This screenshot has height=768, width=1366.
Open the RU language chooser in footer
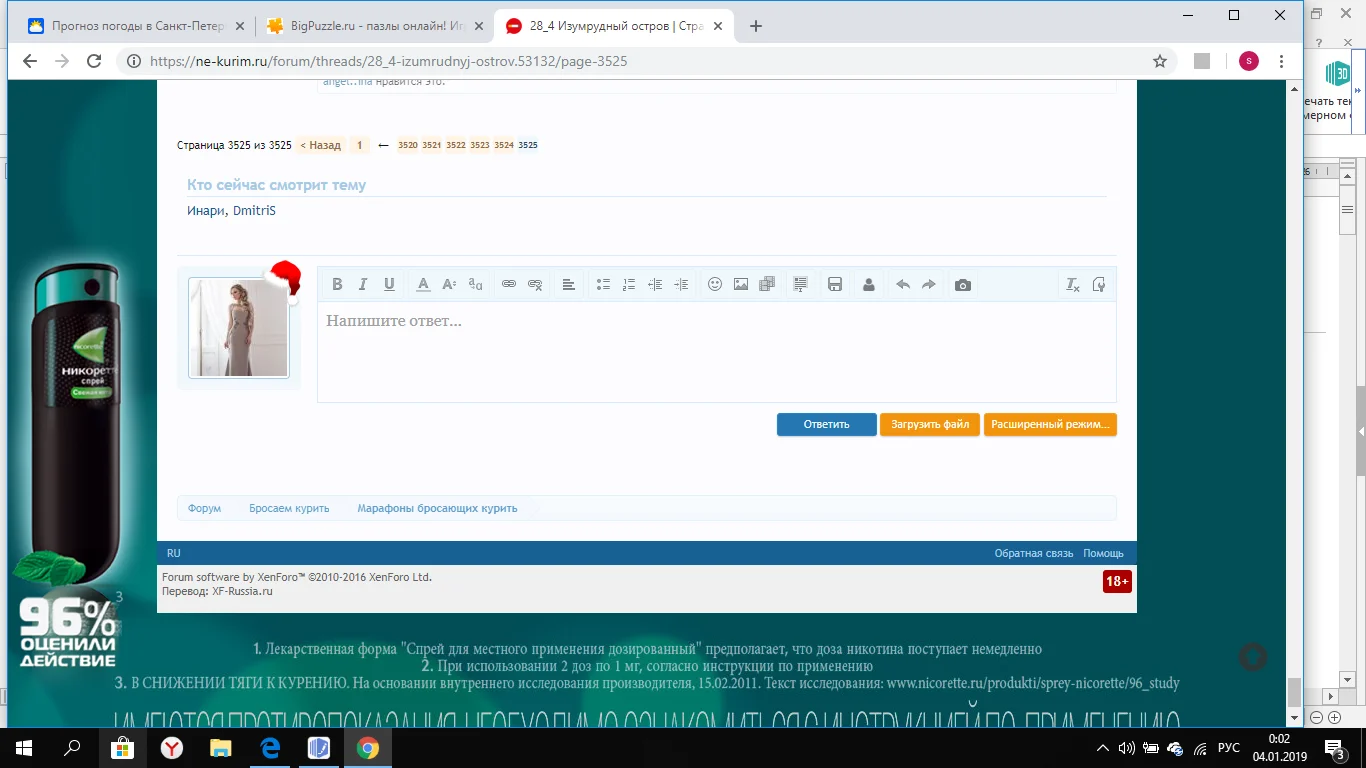[x=174, y=553]
